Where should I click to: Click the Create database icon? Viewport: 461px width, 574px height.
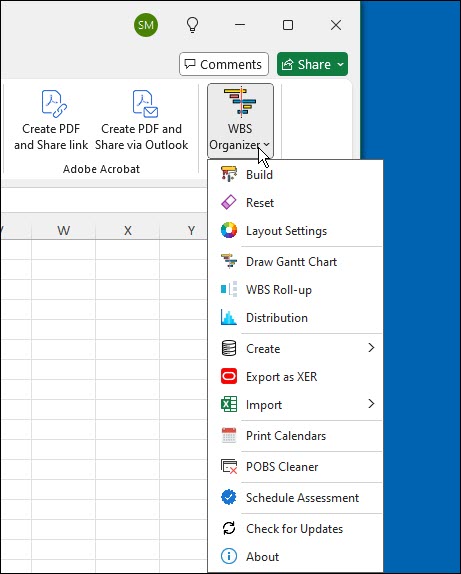tap(229, 348)
